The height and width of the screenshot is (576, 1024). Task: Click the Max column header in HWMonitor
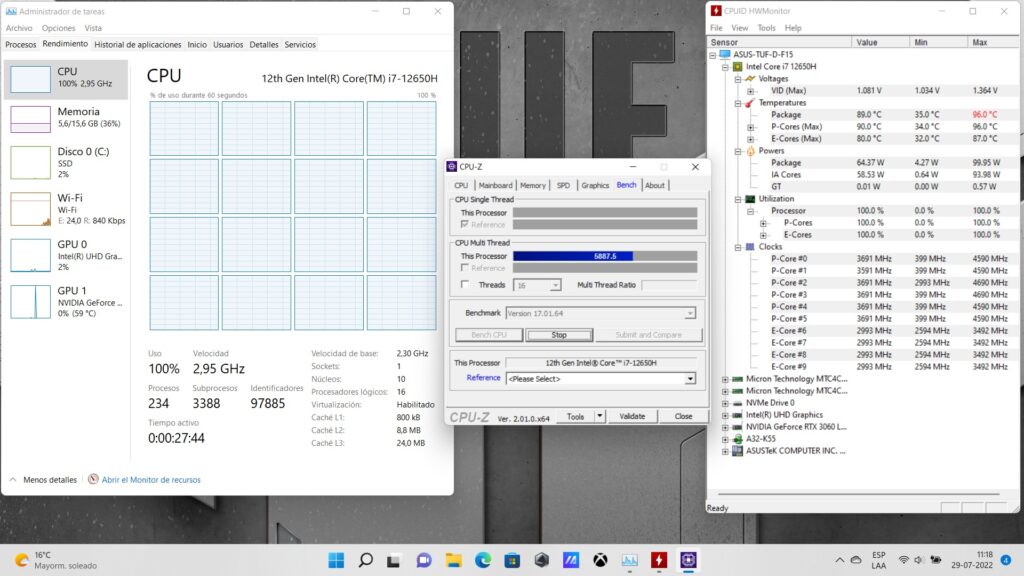993,42
